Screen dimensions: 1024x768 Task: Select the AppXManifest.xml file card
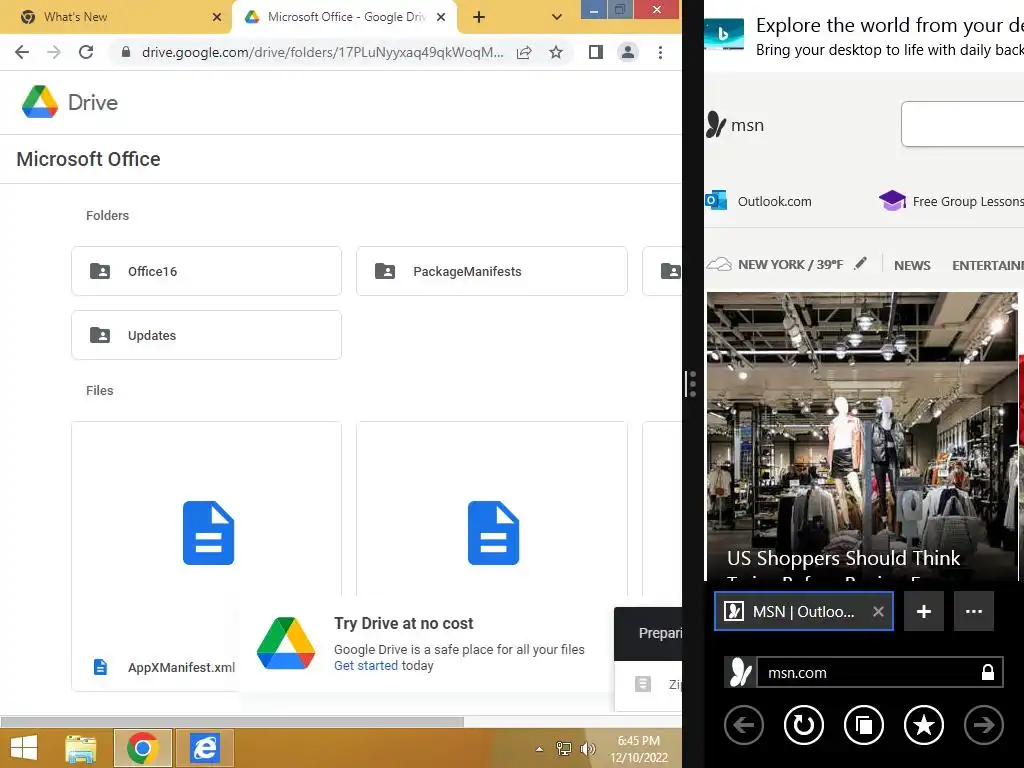point(206,556)
